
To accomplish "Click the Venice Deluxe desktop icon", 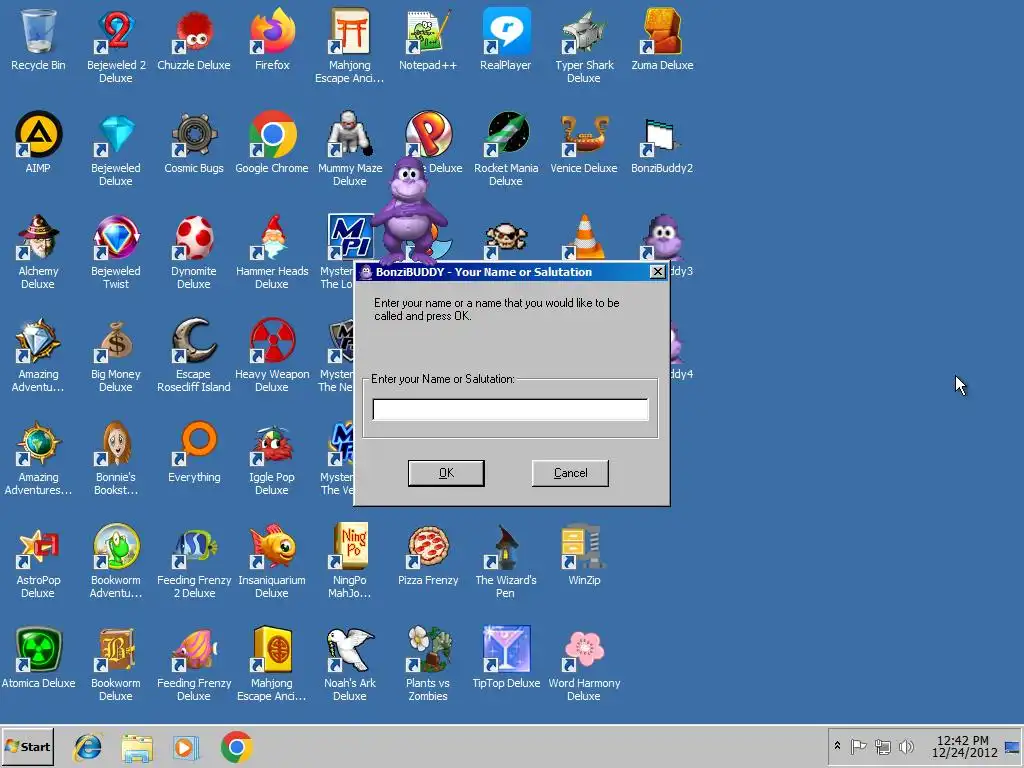I will coord(584,142).
